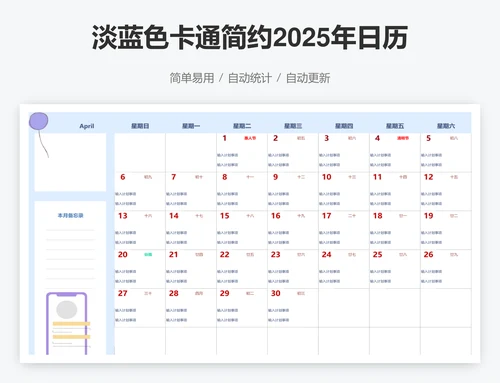Click the subtitle text 自动统计
This screenshot has width=500, height=383.
coord(250,78)
